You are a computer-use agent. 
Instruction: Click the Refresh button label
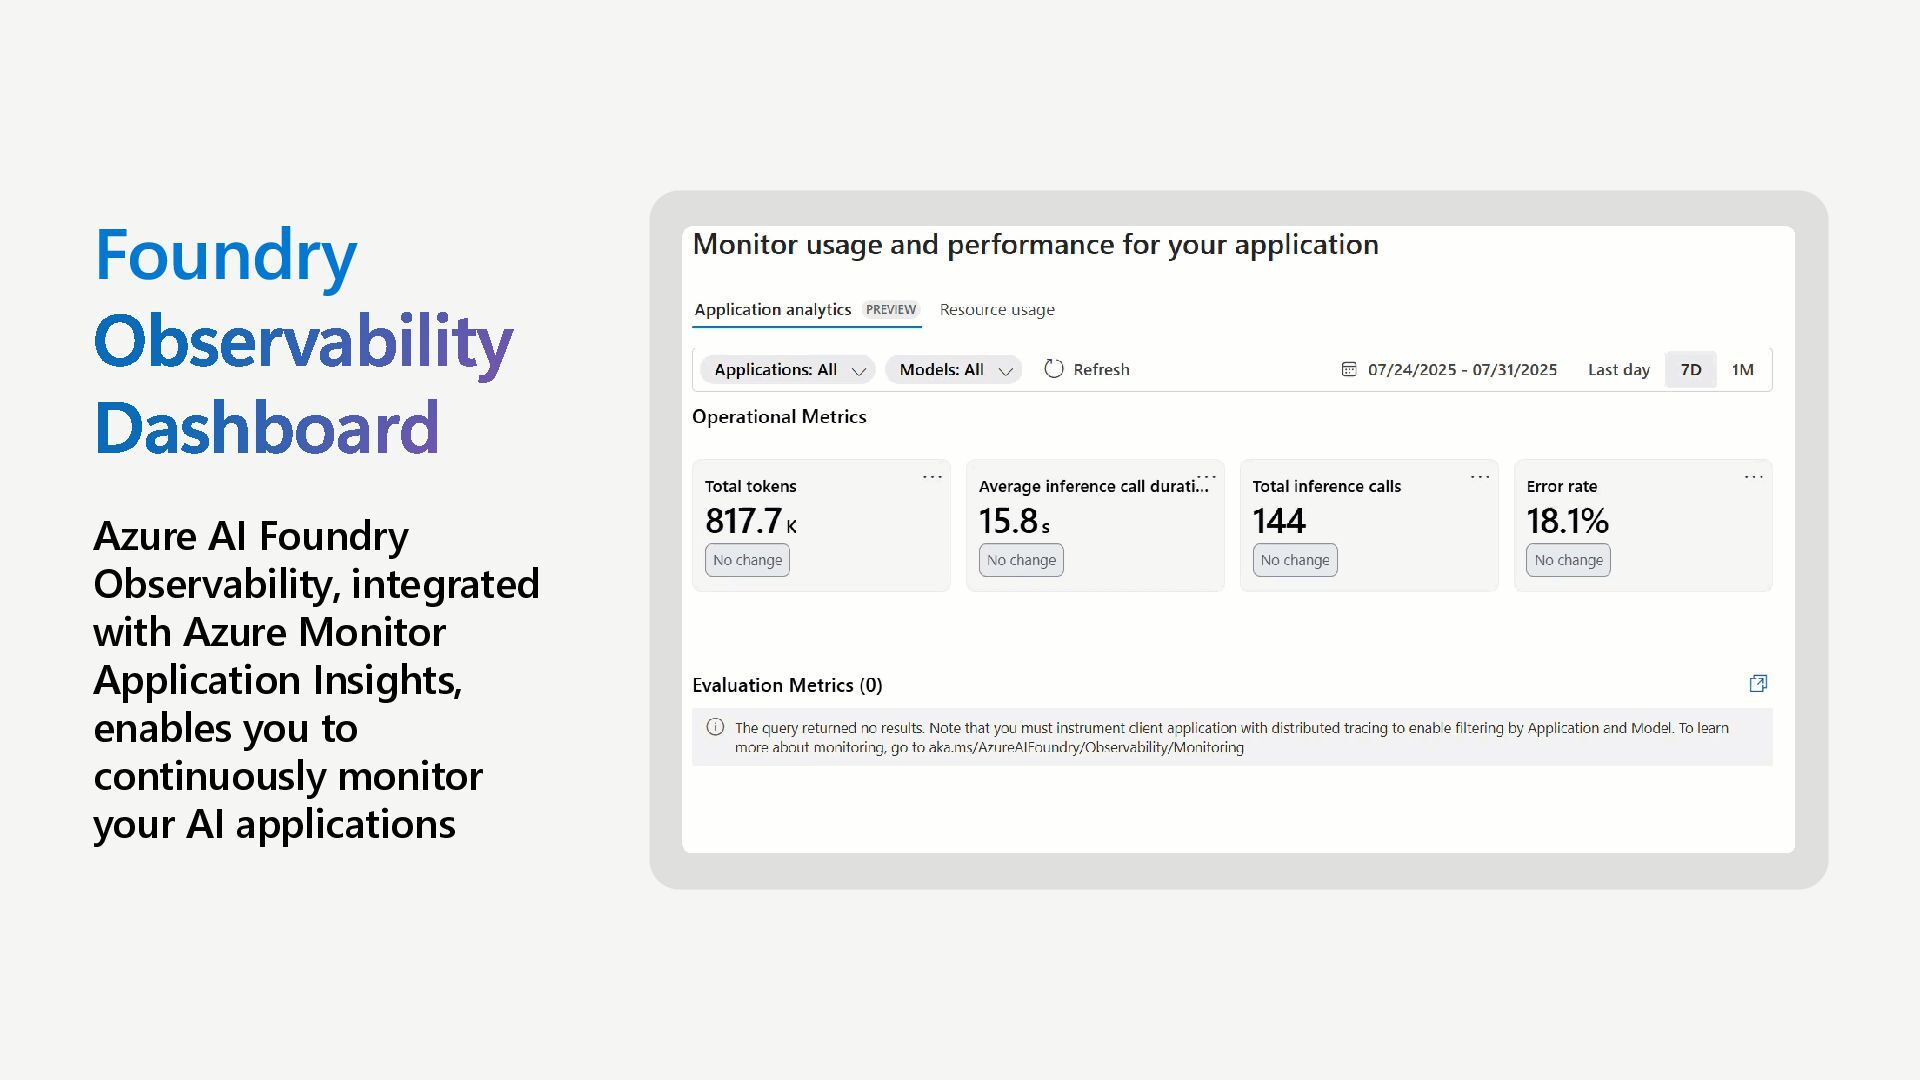point(1101,369)
